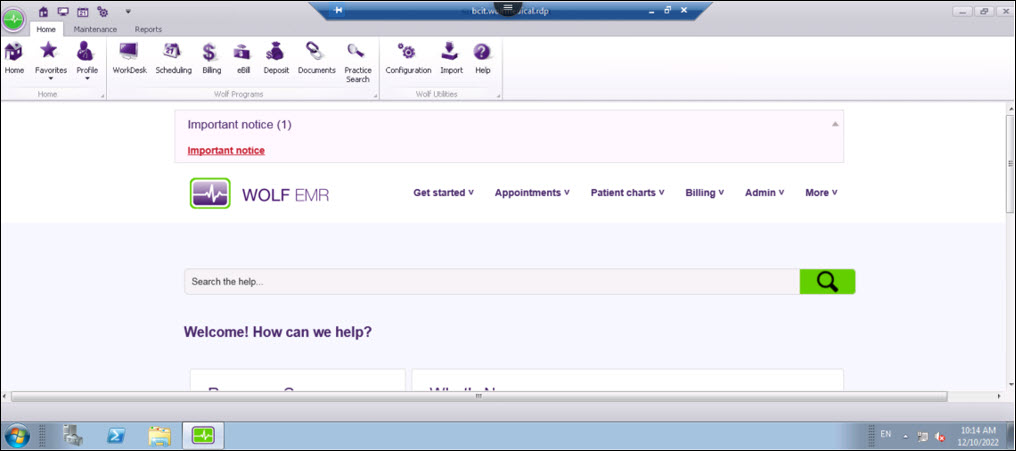Open the Windows Start menu
The width and height of the screenshot is (1016, 451).
point(16,435)
